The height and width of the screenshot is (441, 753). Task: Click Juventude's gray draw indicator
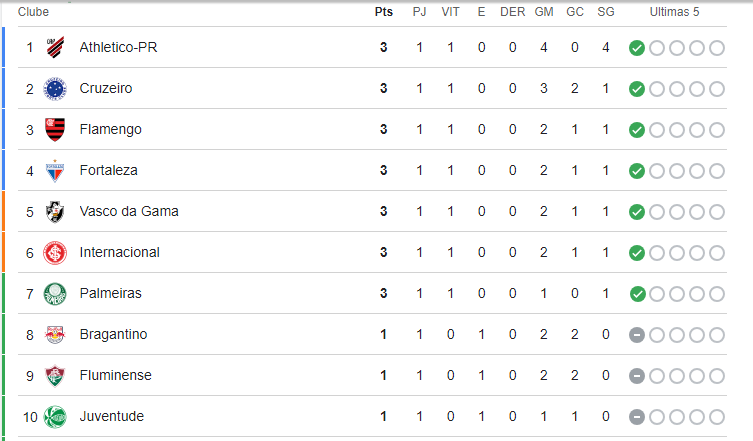[637, 417]
